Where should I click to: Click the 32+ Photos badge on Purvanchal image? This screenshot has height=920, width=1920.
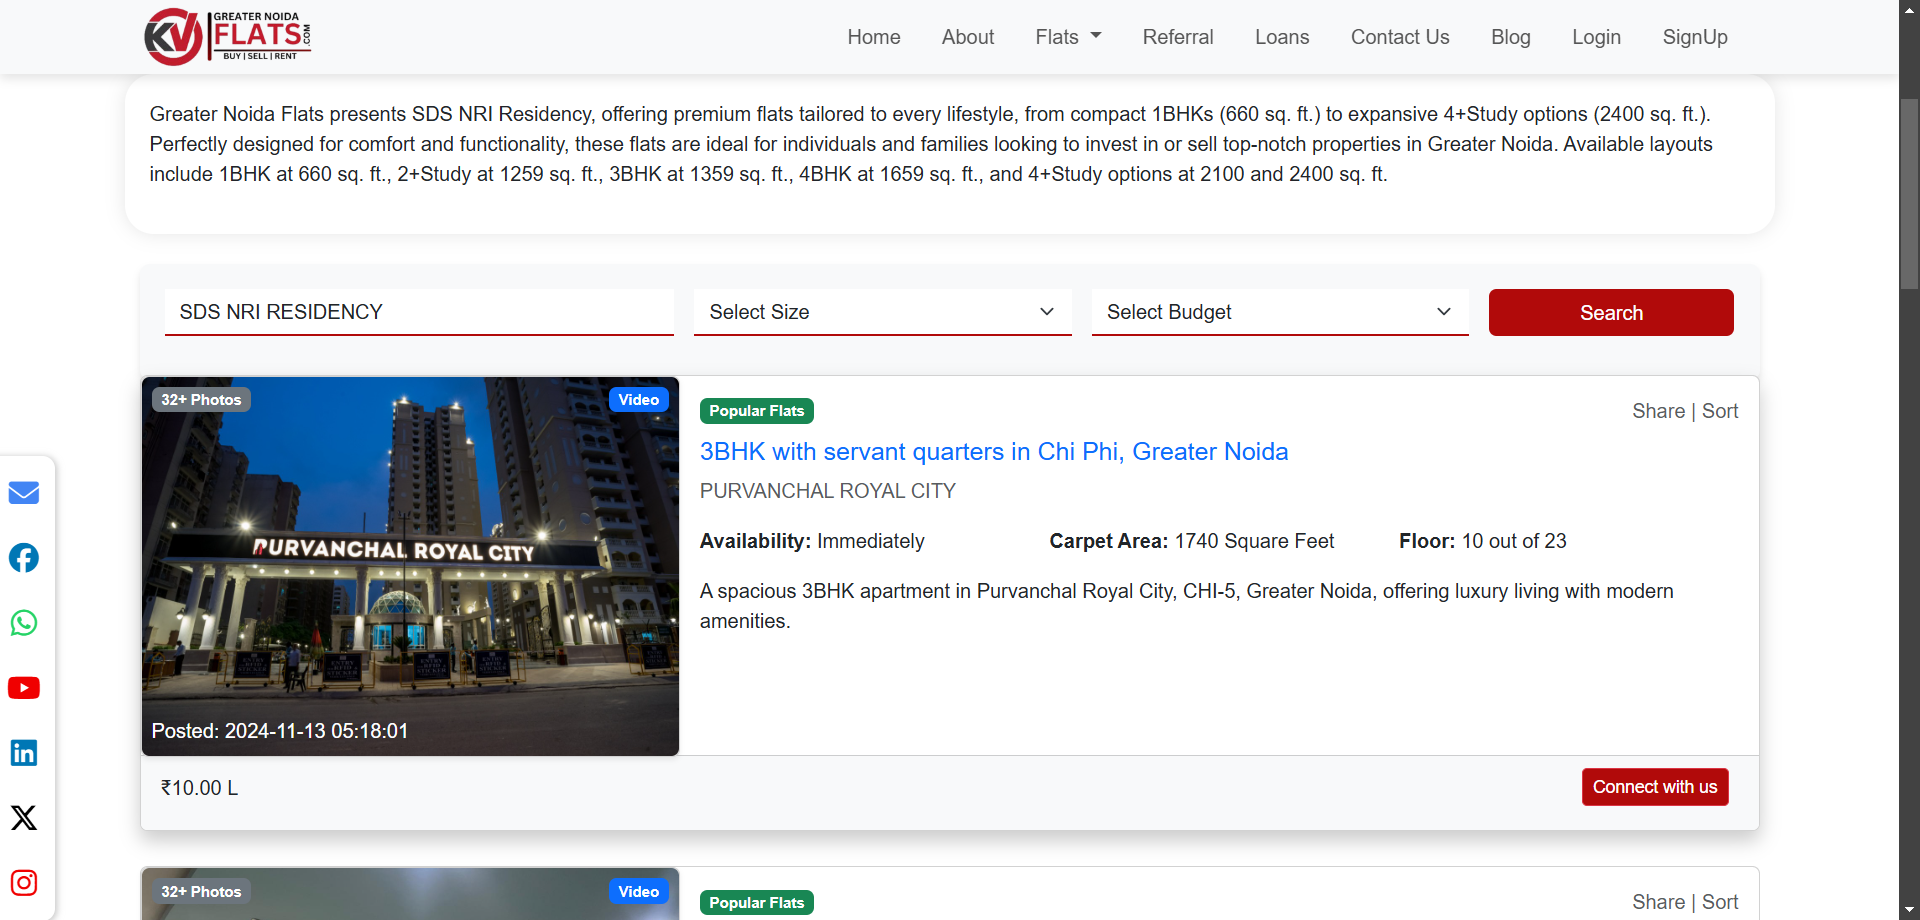(201, 400)
